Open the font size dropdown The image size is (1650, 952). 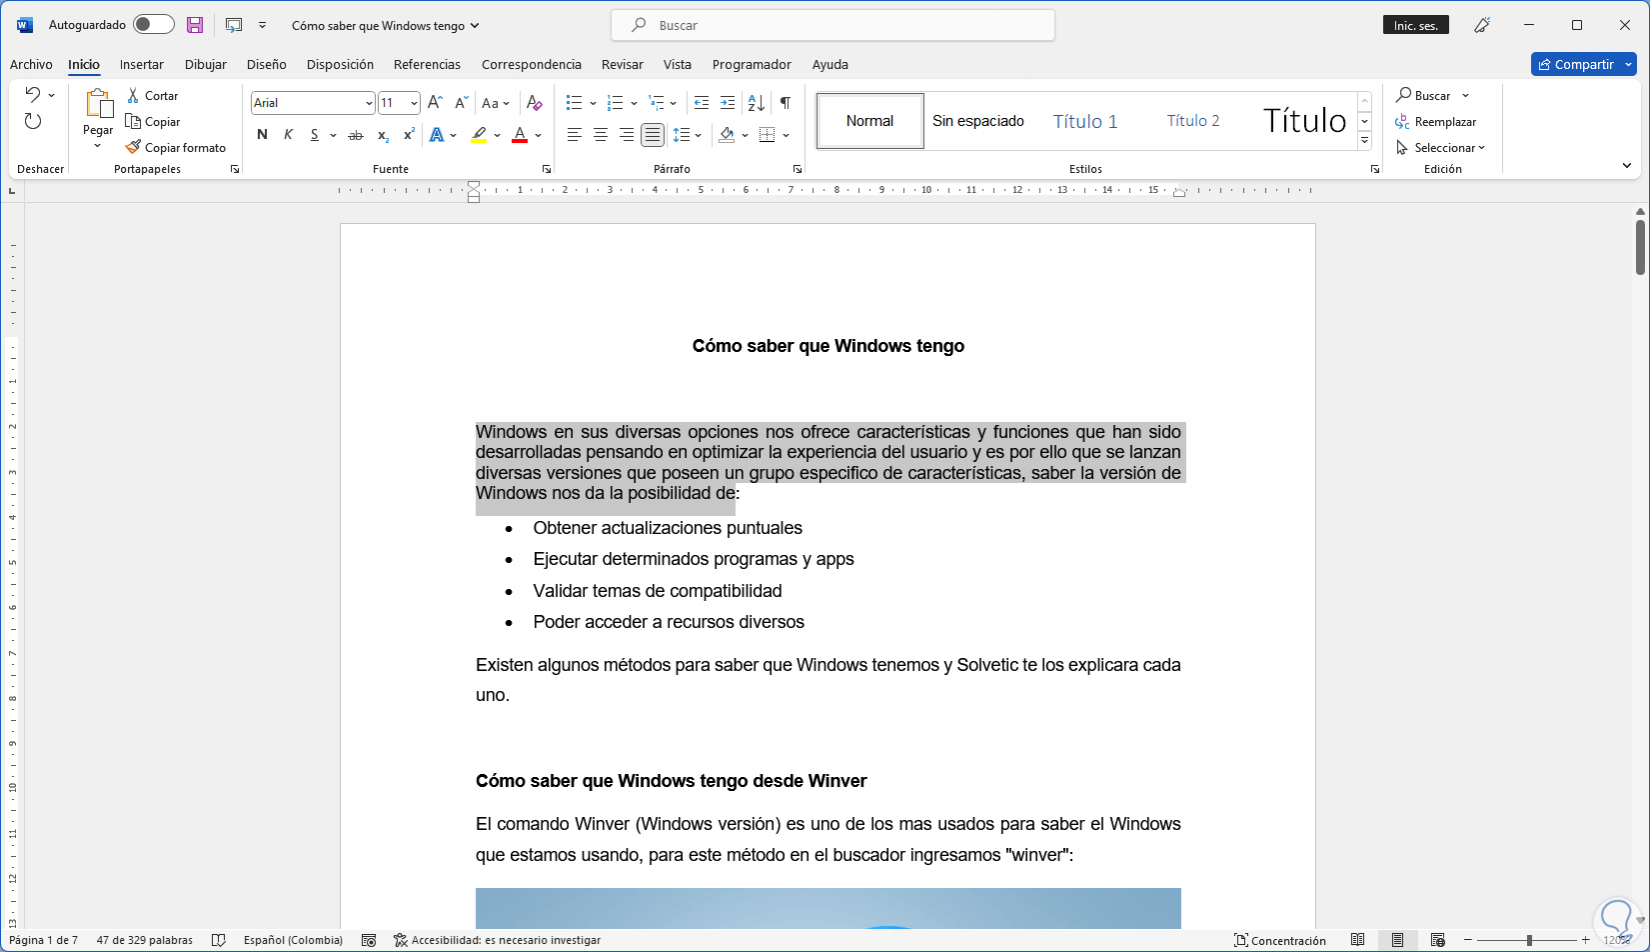(414, 103)
